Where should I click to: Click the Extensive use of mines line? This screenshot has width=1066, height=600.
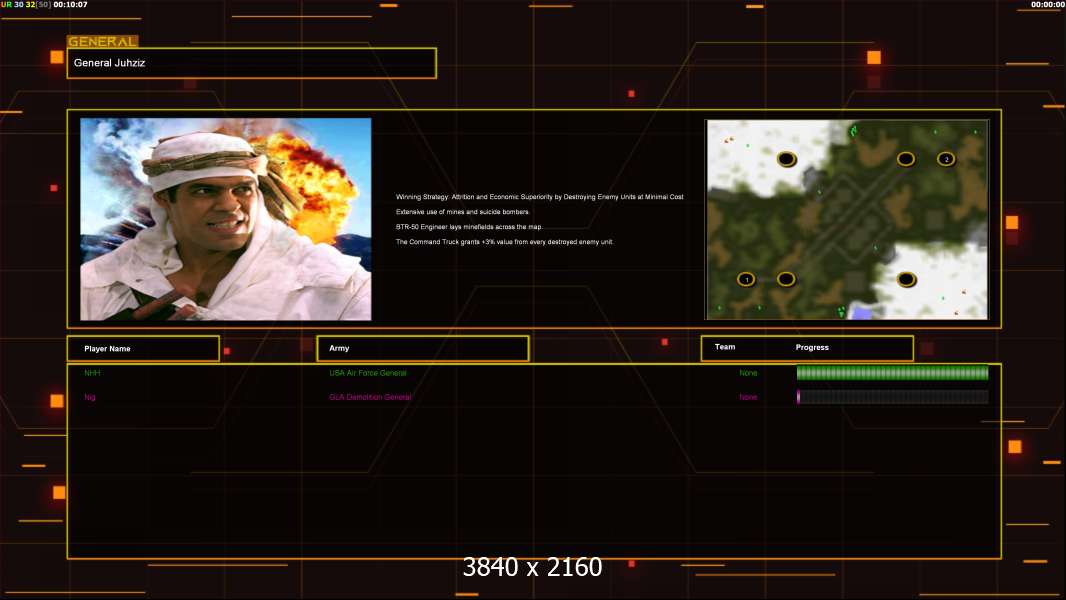click(462, 212)
